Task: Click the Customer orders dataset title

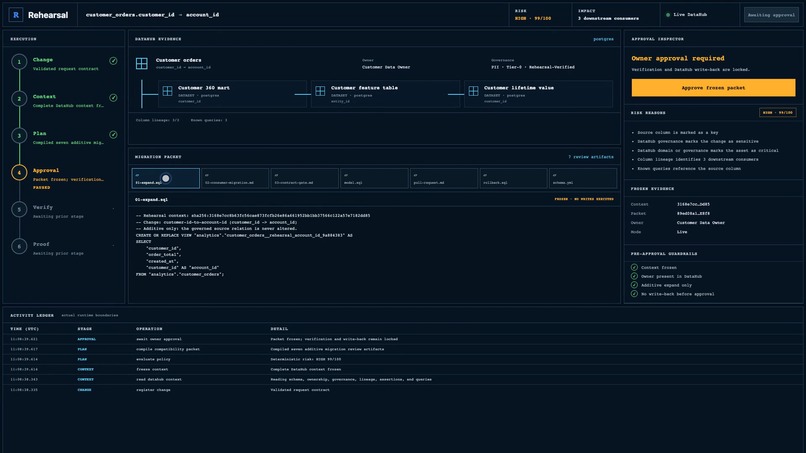Action: point(178,60)
